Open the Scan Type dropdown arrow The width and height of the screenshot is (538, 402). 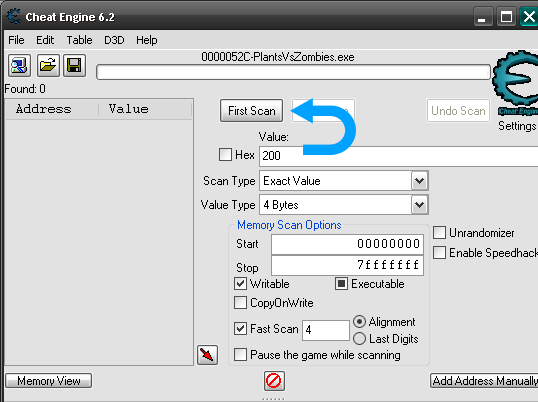[x=420, y=180]
